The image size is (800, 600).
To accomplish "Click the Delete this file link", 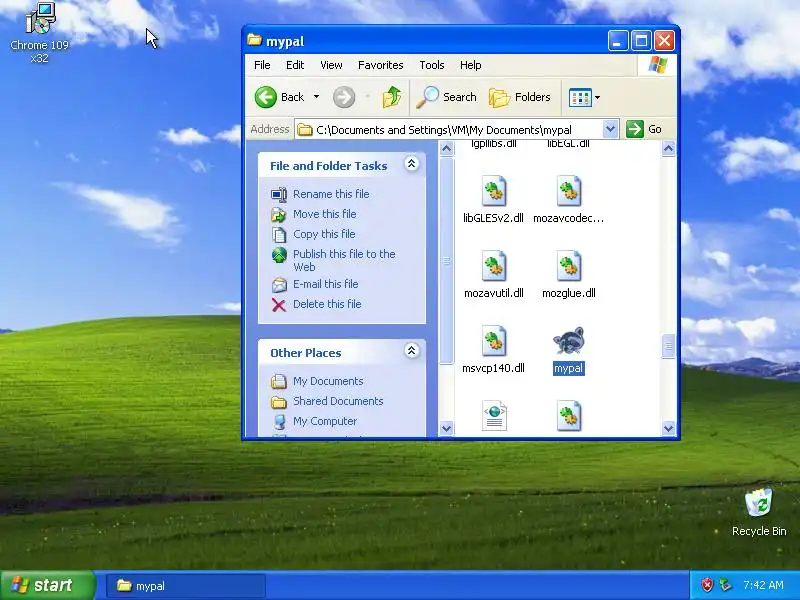I will click(327, 304).
